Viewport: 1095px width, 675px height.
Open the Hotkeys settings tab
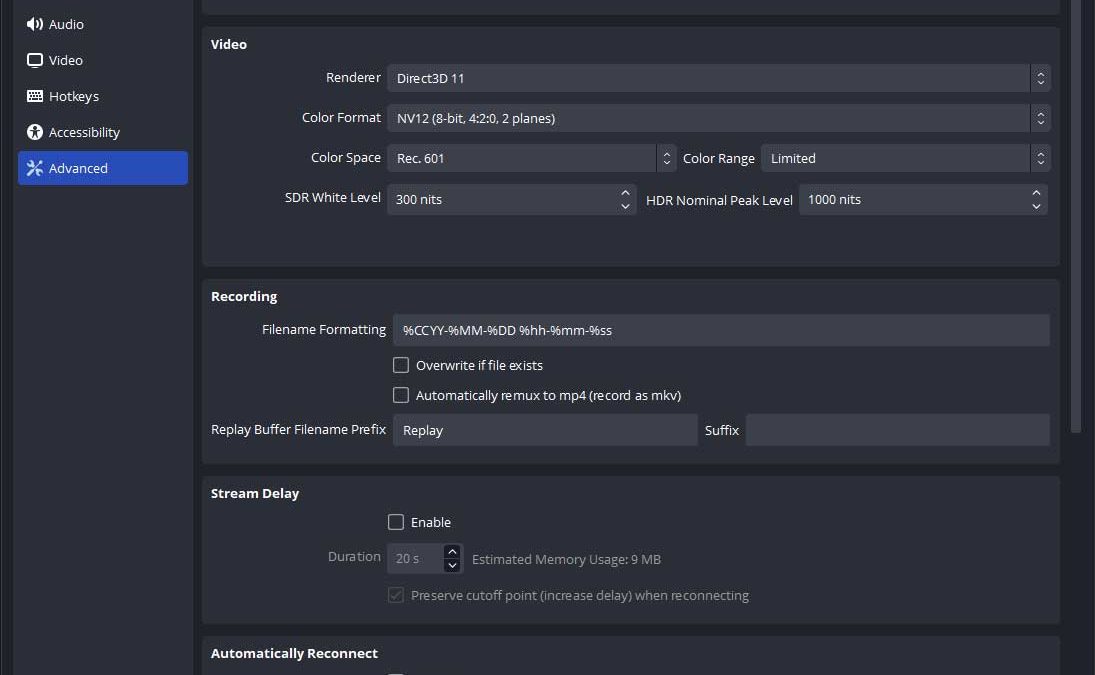(73, 96)
